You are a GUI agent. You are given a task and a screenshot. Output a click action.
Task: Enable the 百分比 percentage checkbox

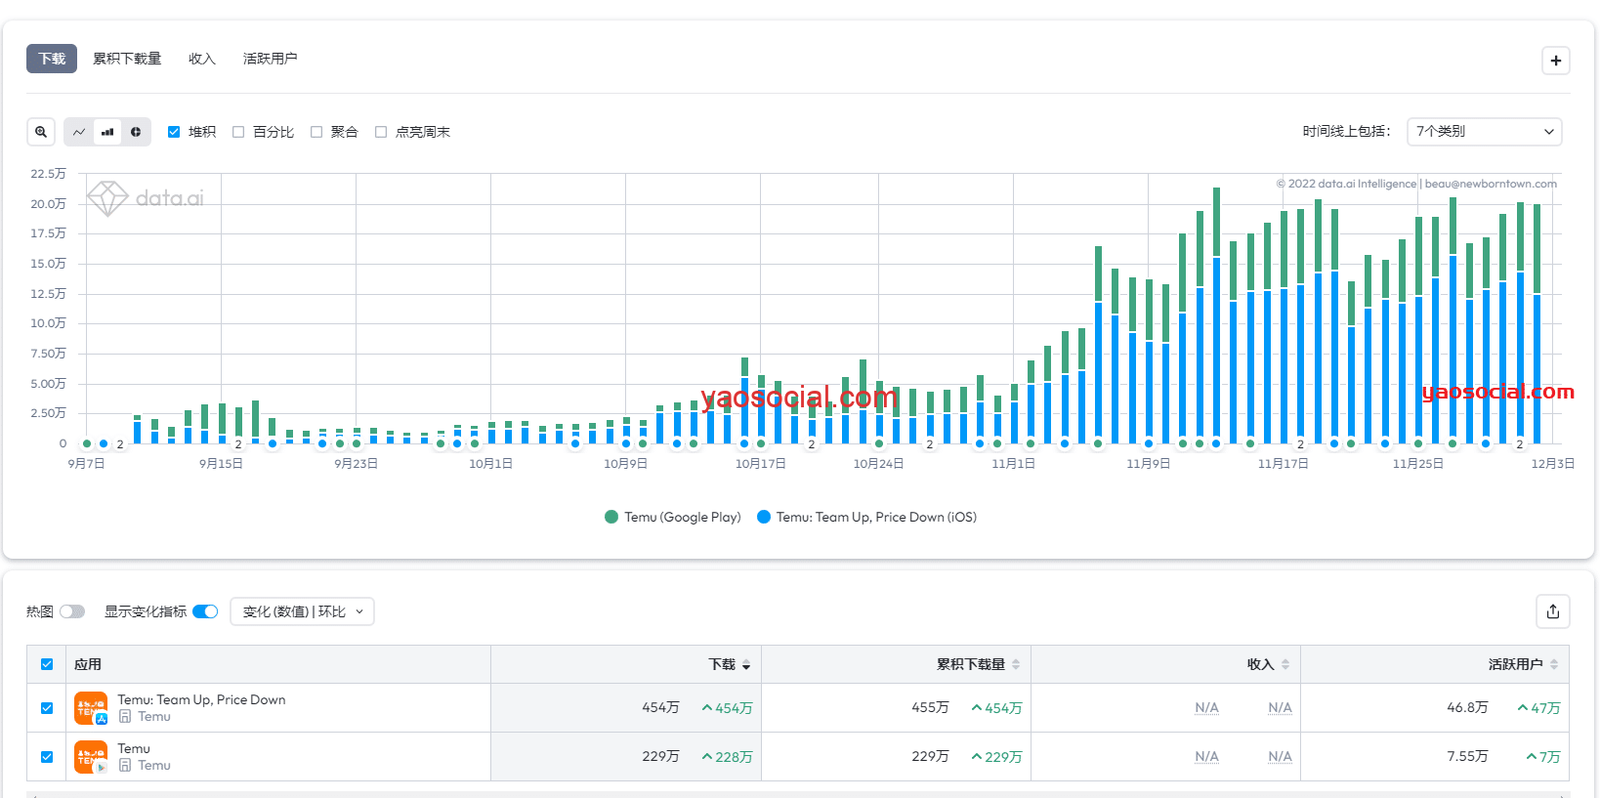point(238,132)
